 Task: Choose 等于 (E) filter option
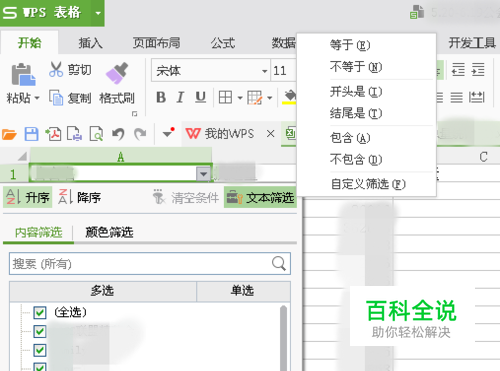click(x=366, y=45)
